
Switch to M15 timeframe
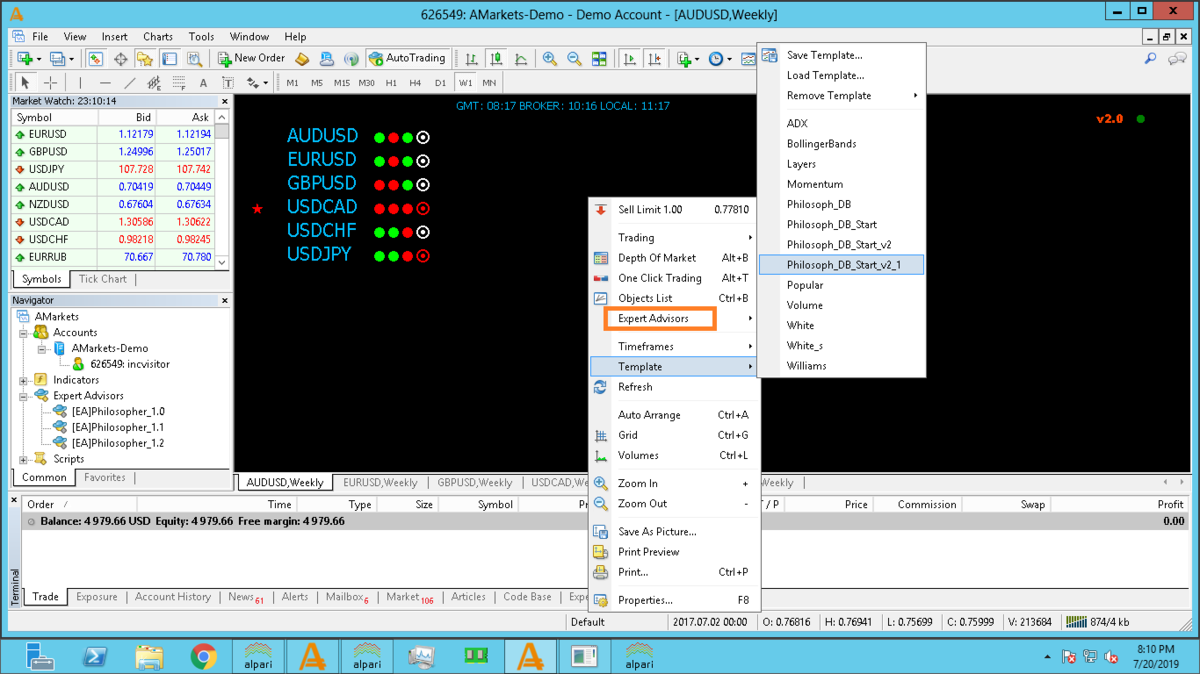click(342, 83)
